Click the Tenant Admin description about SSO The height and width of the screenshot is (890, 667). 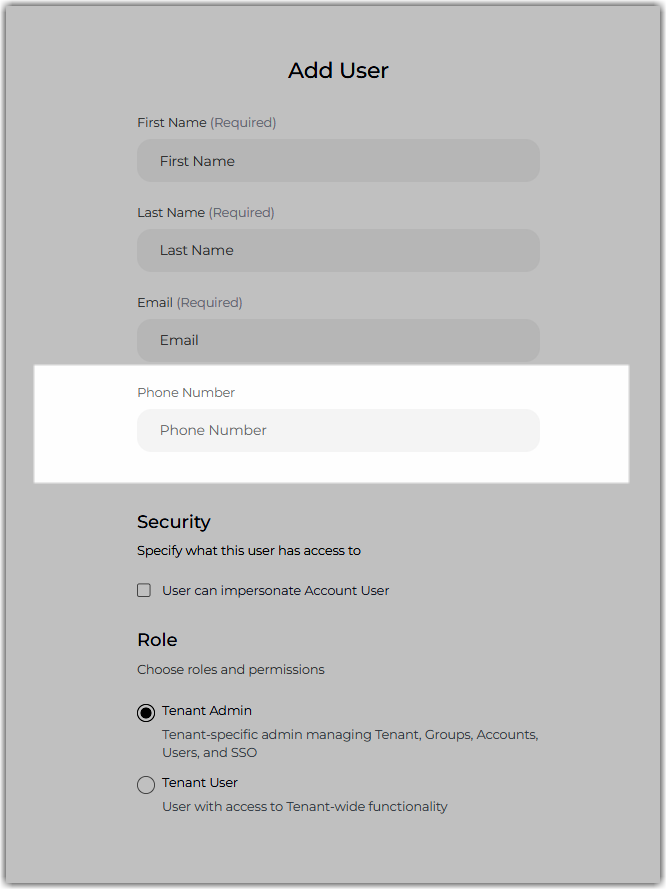pos(350,744)
